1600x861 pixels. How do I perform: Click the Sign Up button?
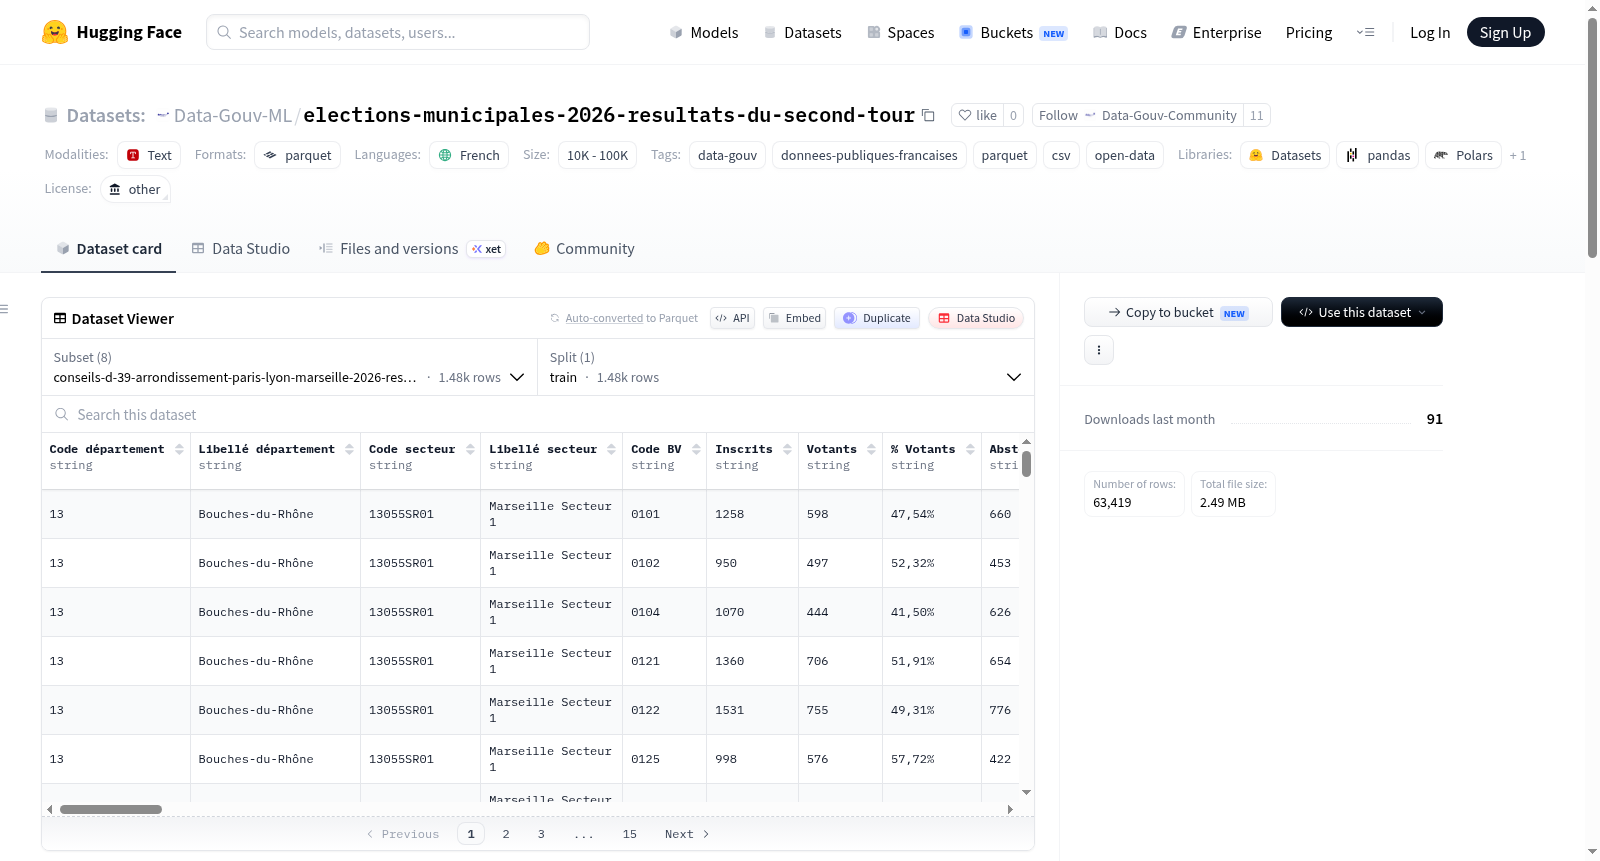click(x=1505, y=32)
